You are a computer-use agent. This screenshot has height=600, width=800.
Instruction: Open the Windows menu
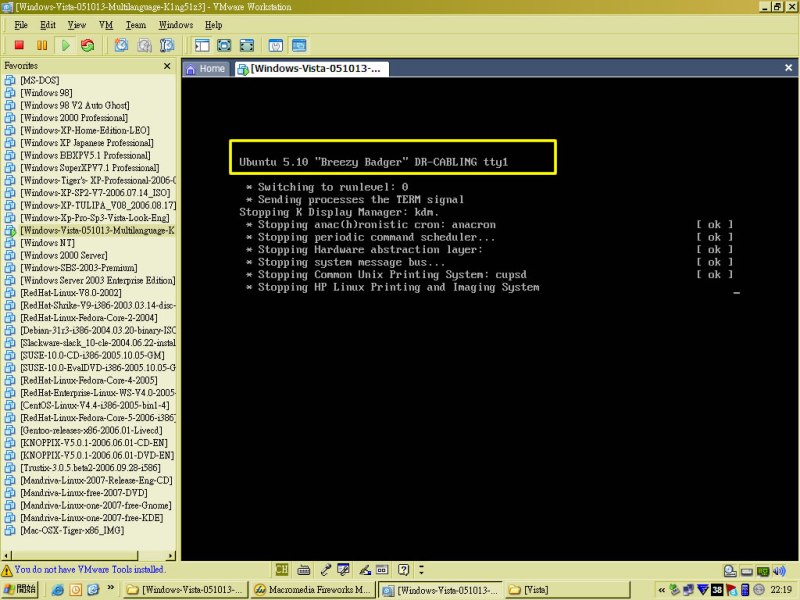point(176,24)
